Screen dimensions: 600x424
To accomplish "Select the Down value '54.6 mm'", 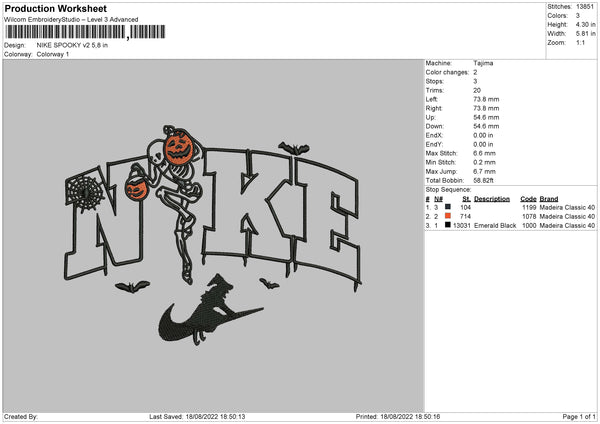I will click(486, 126).
